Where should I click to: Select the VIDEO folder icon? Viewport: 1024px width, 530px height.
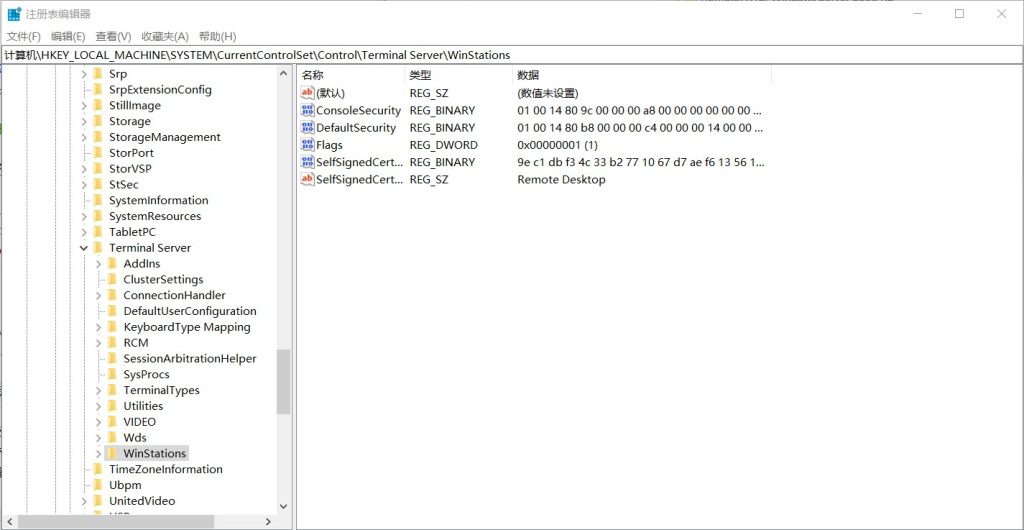click(112, 422)
